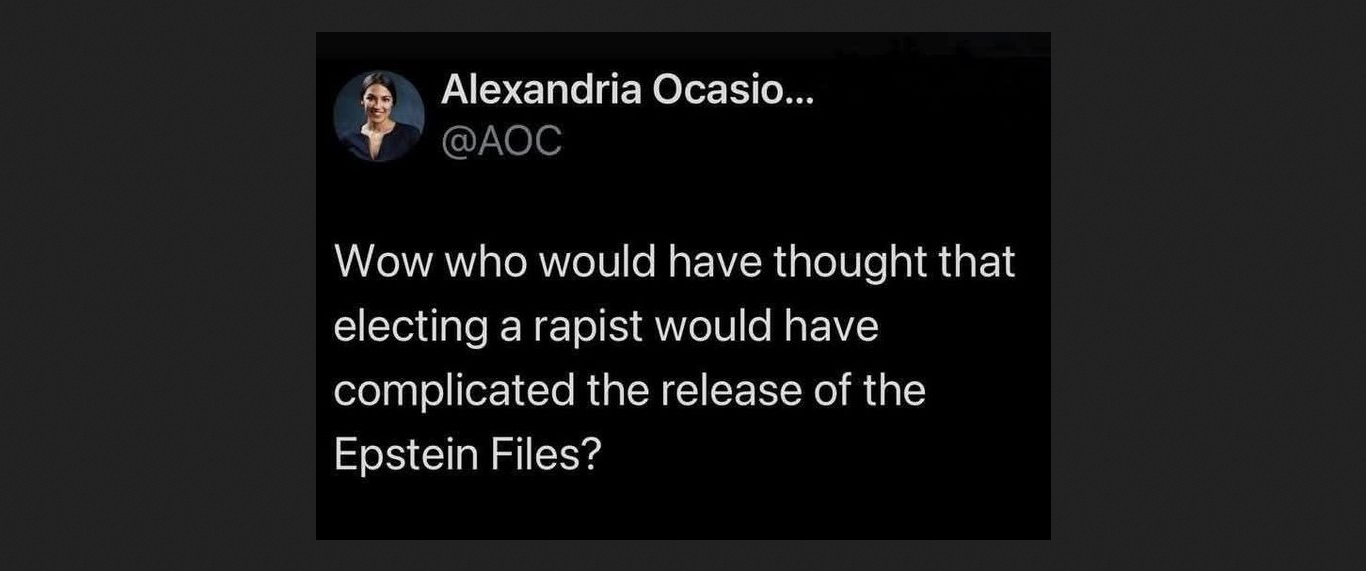
Task: Open the "Alexandria Ocasio..." display name
Action: click(x=628, y=92)
